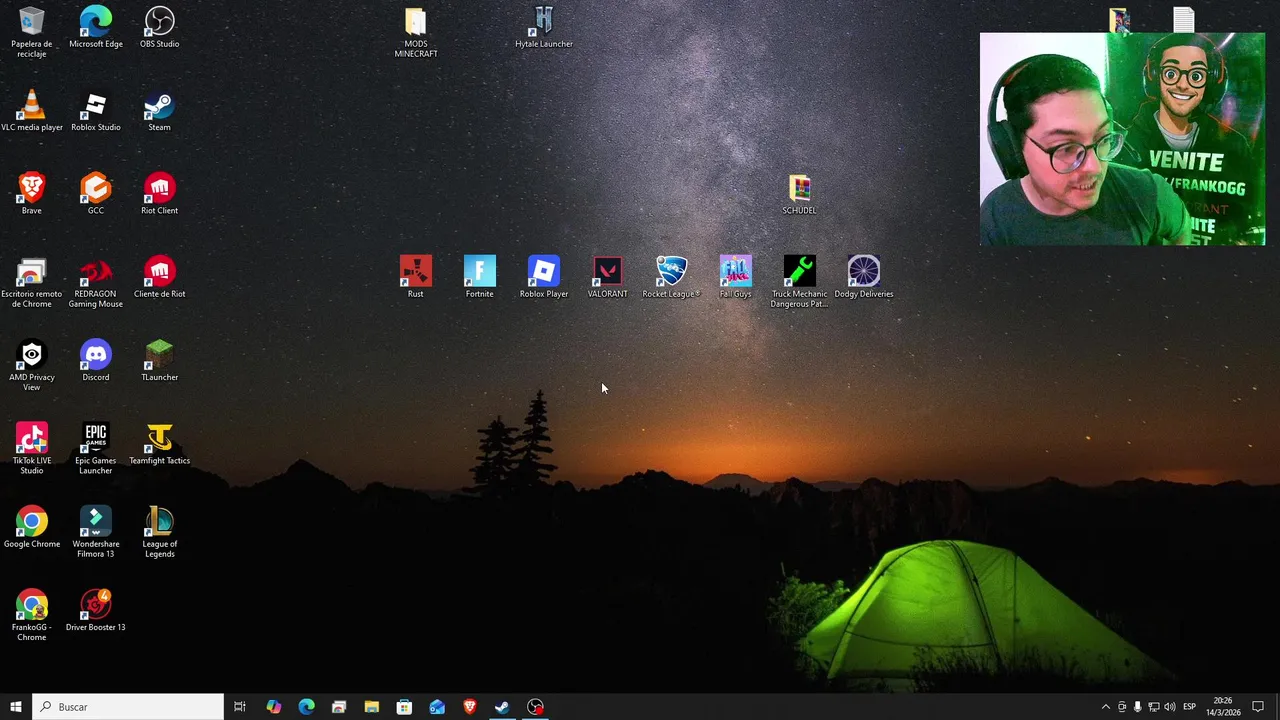This screenshot has height=720, width=1280.
Task: Select the Cliente de Riot icon
Action: click(159, 277)
